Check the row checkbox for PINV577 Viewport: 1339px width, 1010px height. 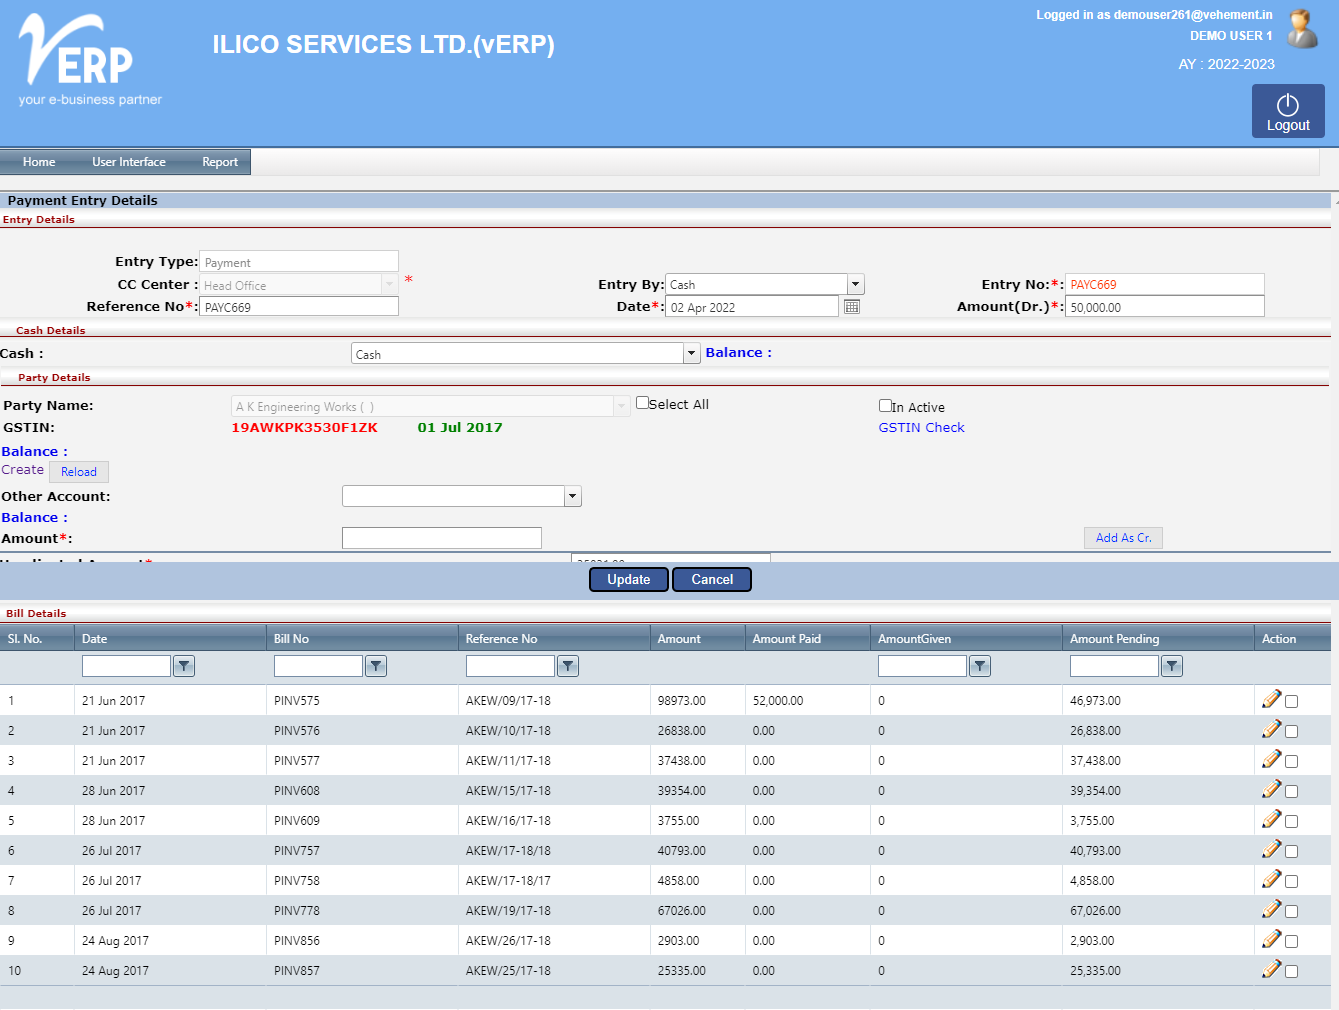point(1292,762)
